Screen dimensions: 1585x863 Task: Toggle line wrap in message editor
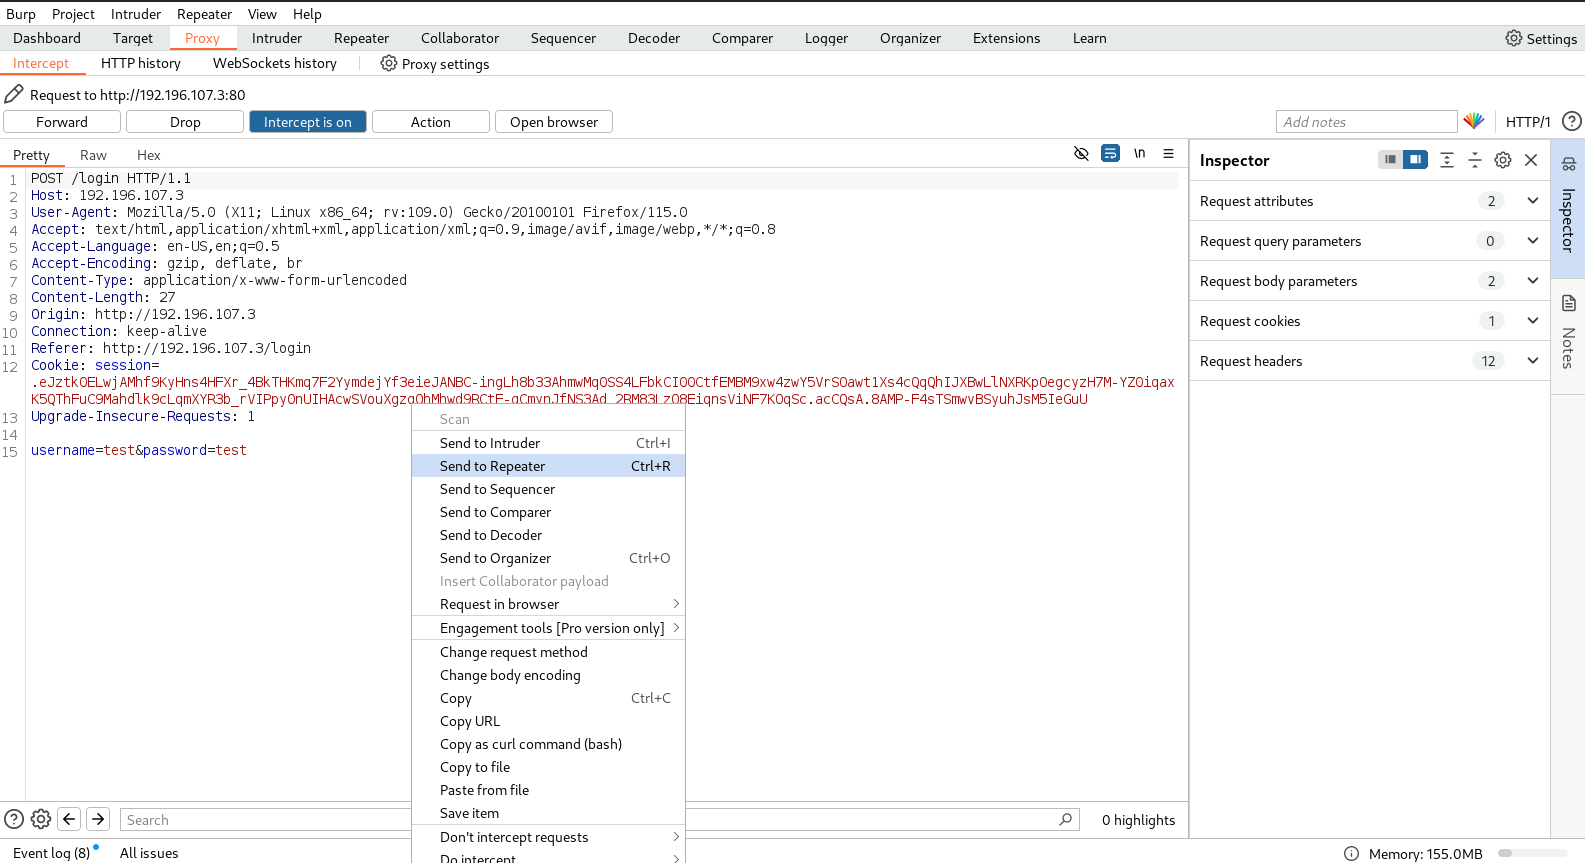click(x=1110, y=154)
